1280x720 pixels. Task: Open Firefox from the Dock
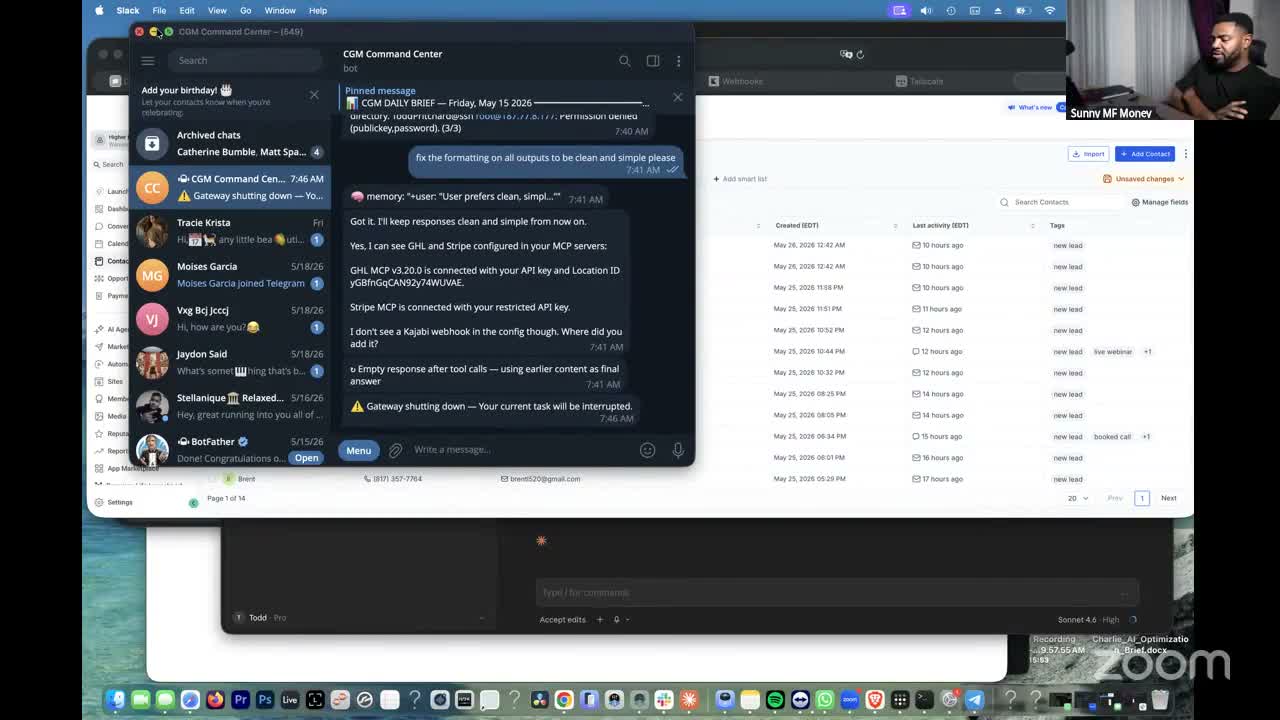pos(215,700)
